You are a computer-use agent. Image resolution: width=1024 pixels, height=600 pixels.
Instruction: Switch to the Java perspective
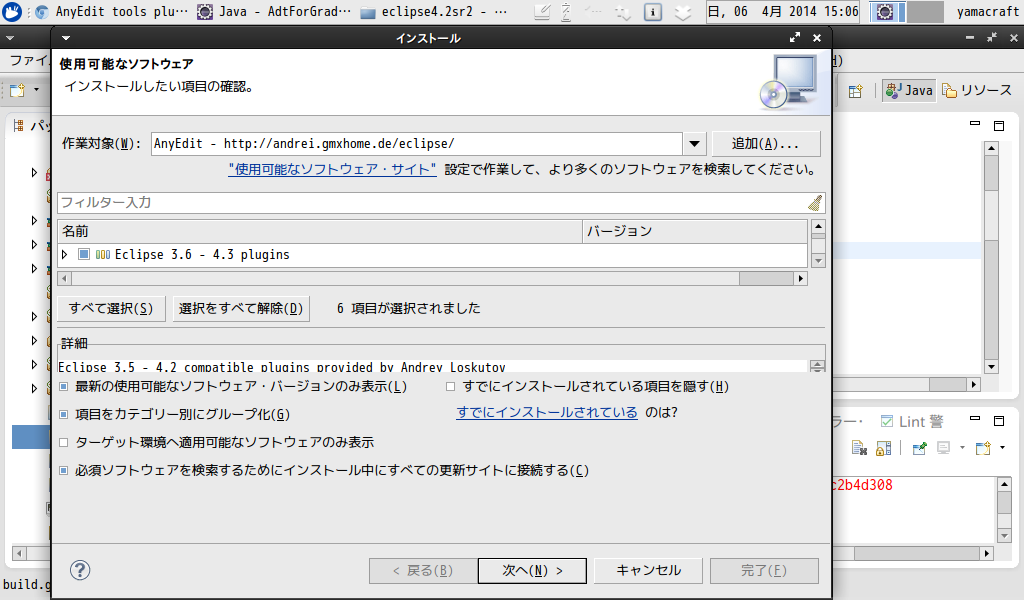click(x=909, y=90)
